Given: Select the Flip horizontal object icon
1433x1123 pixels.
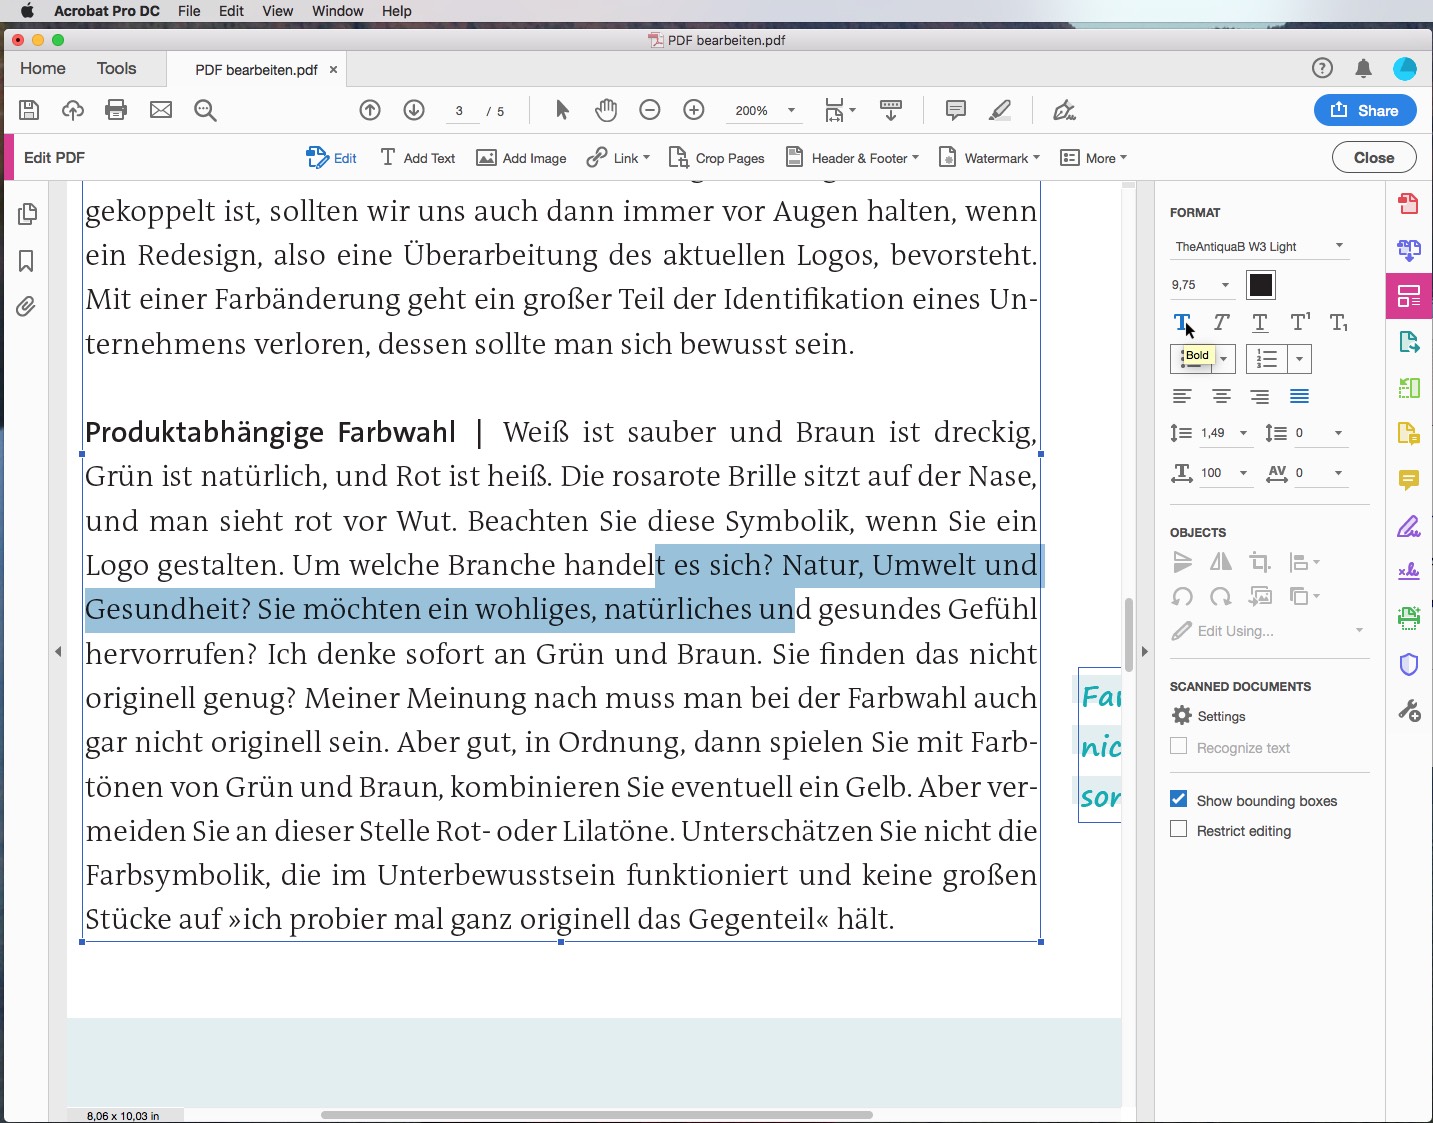Looking at the screenshot, I should (x=1220, y=562).
